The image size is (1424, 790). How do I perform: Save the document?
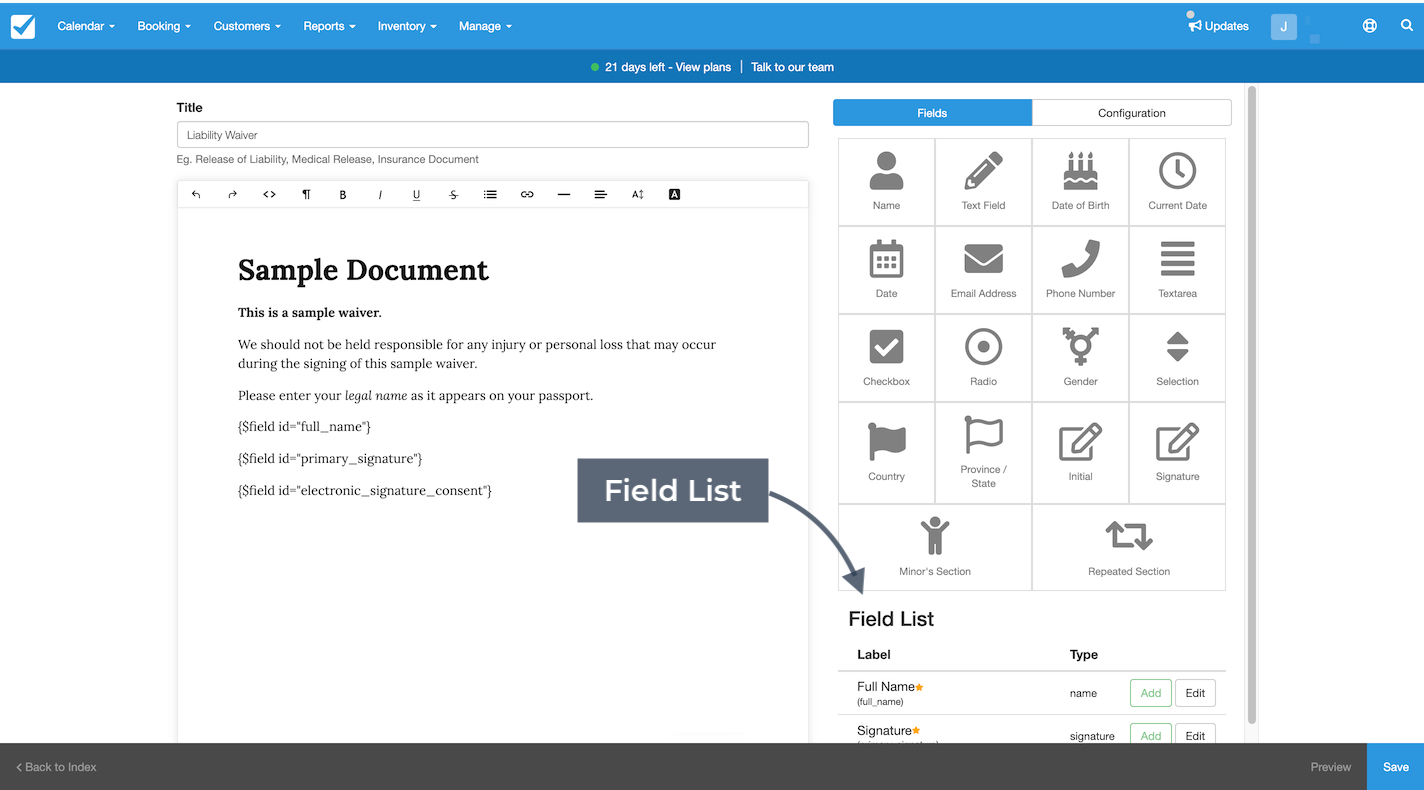coord(1395,767)
